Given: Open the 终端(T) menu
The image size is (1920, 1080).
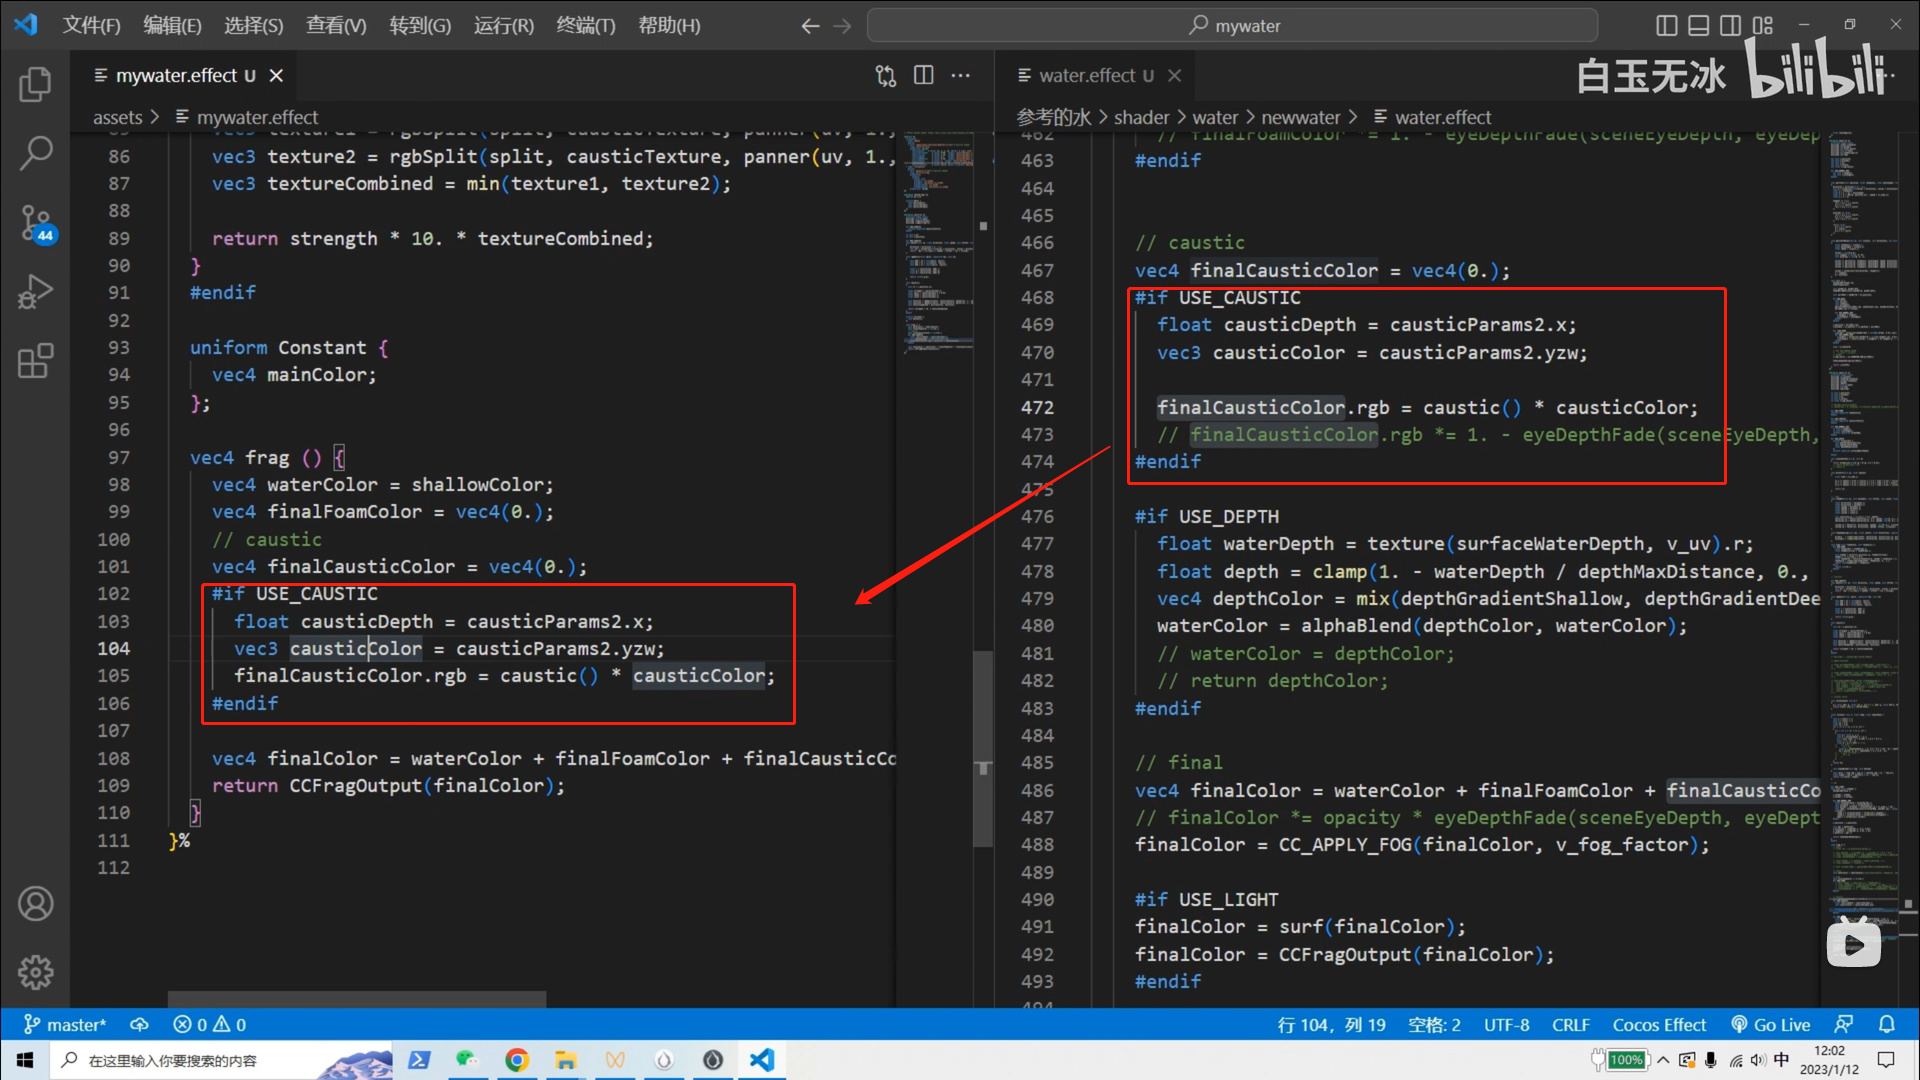Looking at the screenshot, I should [x=585, y=25].
